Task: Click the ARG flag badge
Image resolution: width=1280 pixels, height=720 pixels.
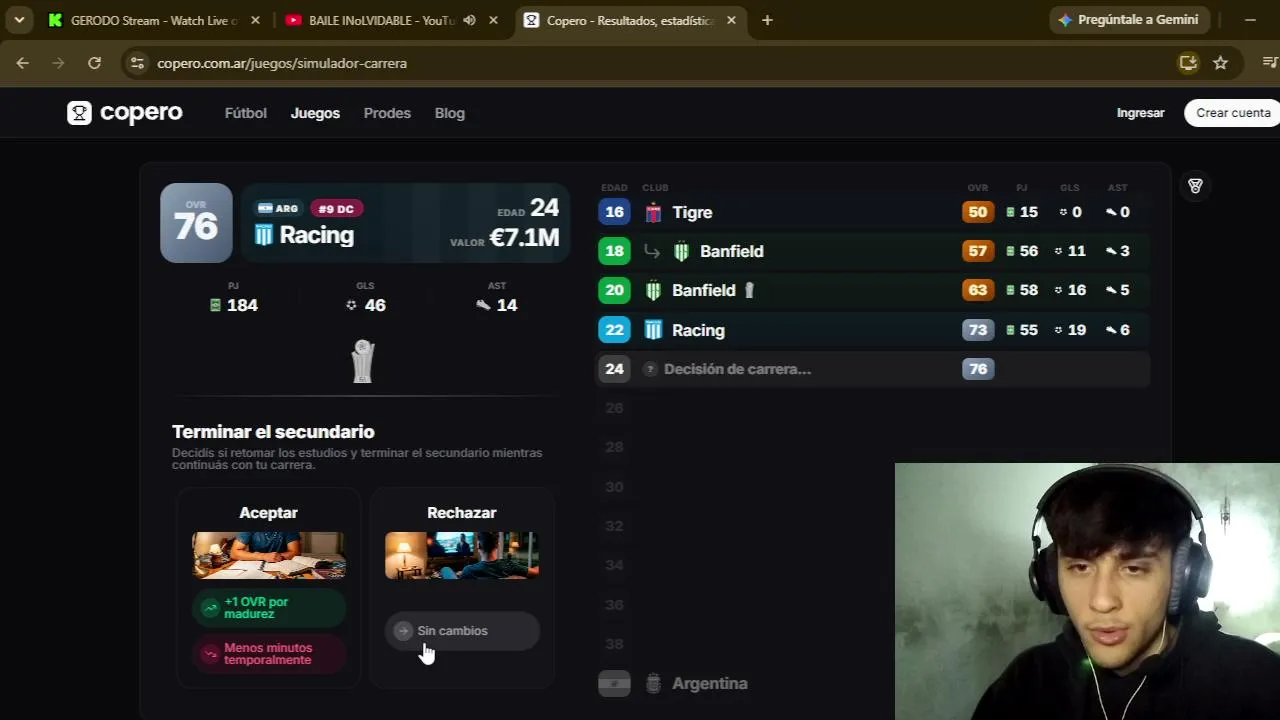Action: (278, 209)
